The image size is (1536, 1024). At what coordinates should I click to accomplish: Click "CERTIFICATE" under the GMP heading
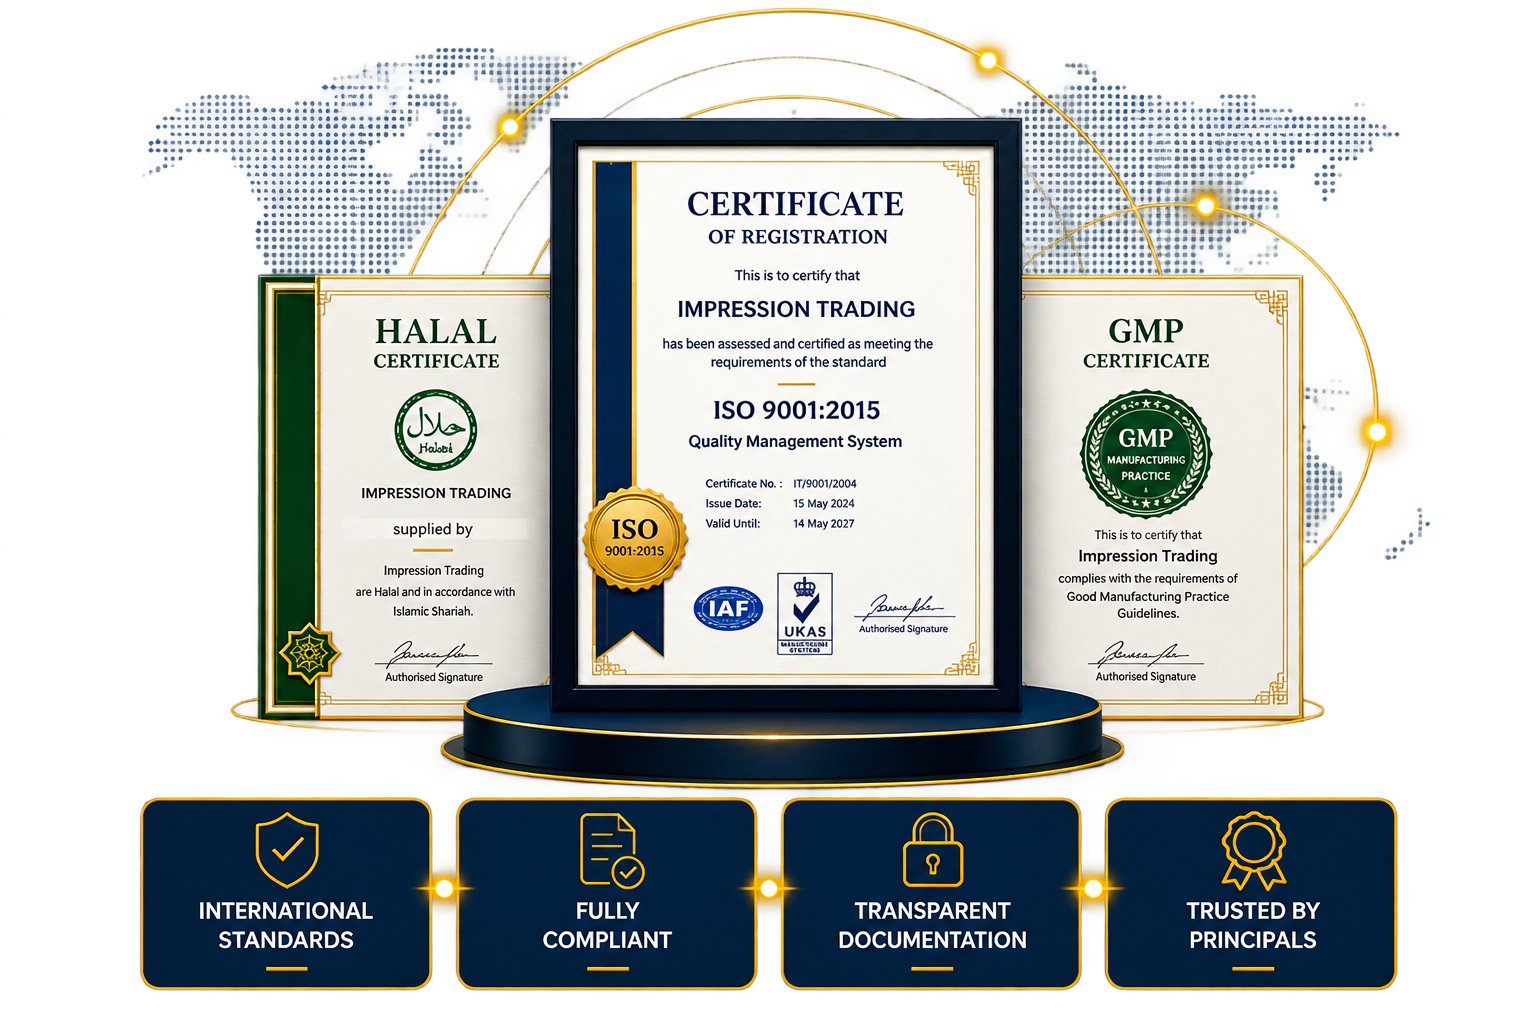click(x=1146, y=361)
